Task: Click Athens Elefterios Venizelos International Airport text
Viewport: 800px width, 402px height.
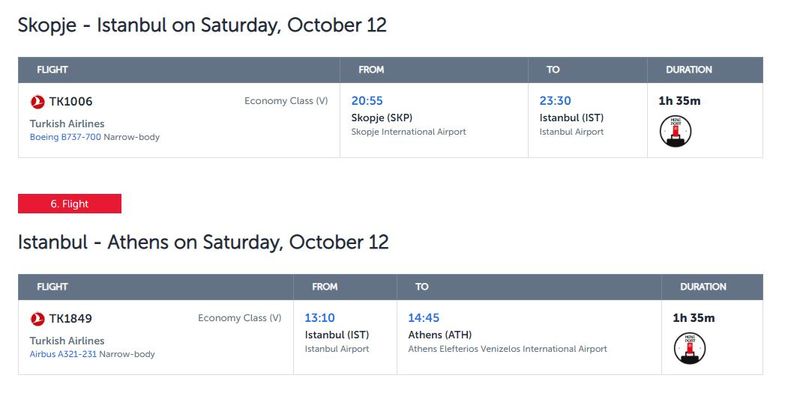Action: coord(508,349)
